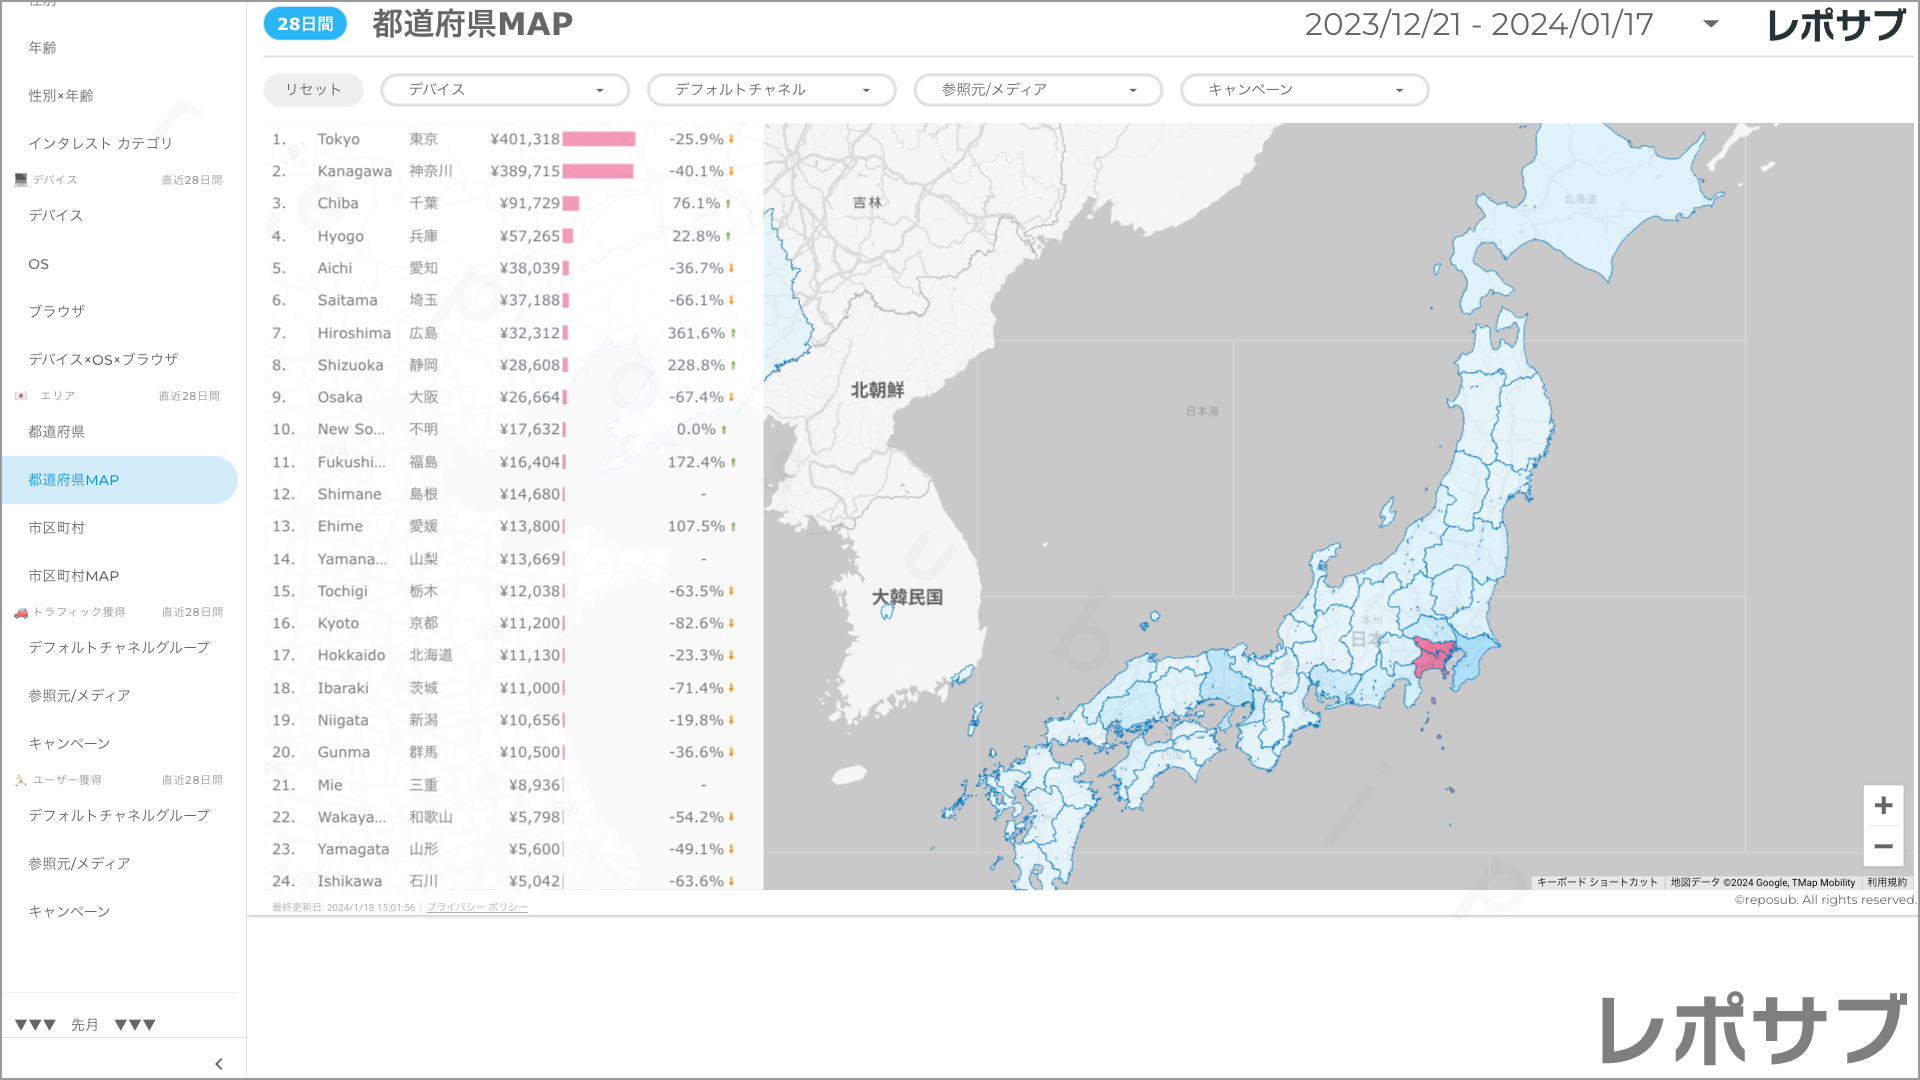Open the デバイス filter dropdown
This screenshot has height=1080, width=1920.
tap(505, 90)
